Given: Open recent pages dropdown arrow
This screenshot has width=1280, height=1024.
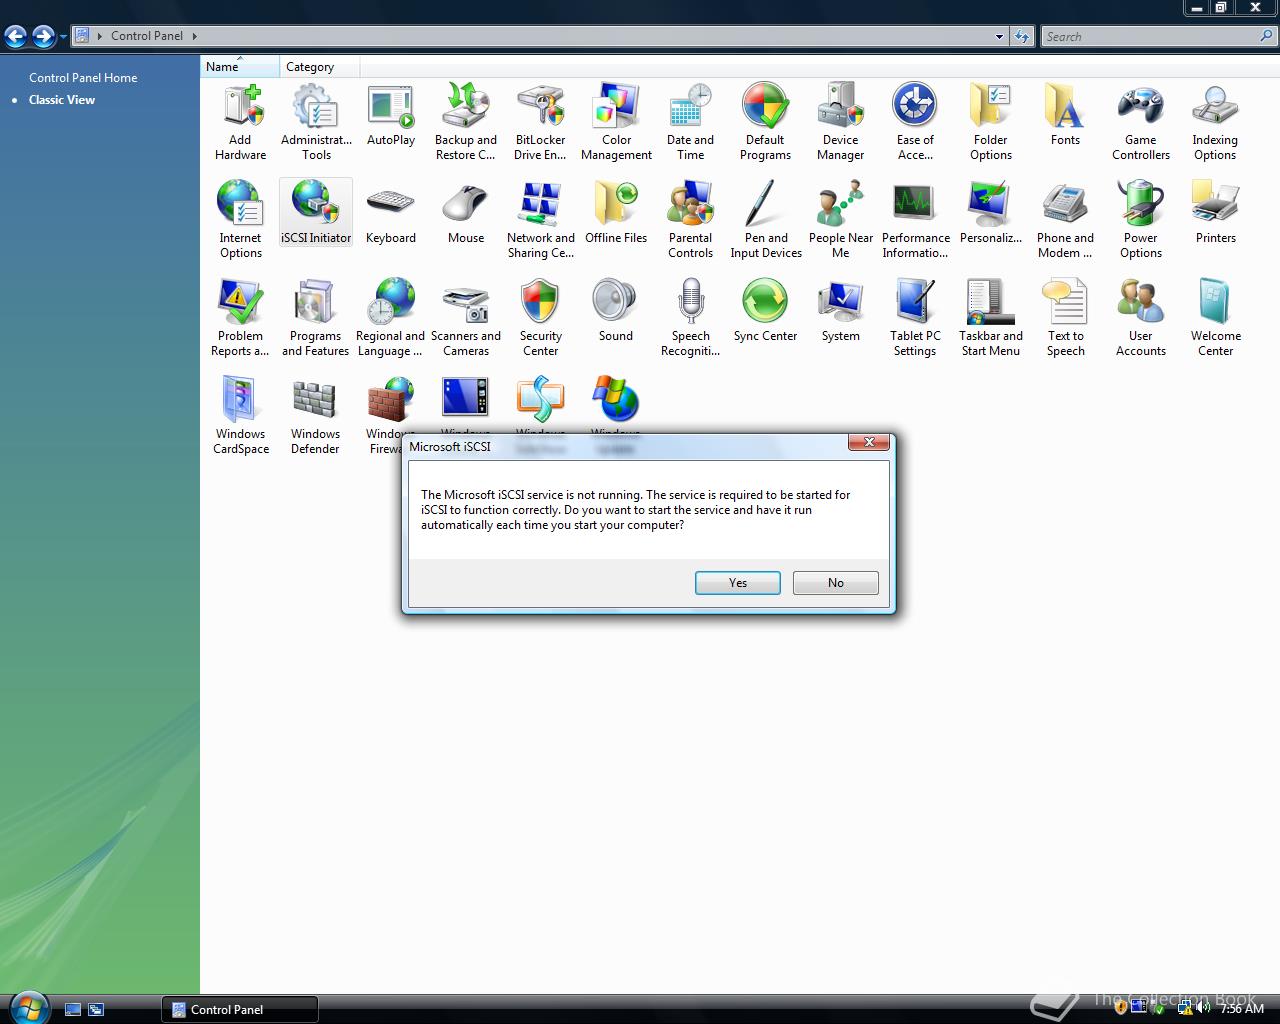Looking at the screenshot, I should click(x=63, y=37).
